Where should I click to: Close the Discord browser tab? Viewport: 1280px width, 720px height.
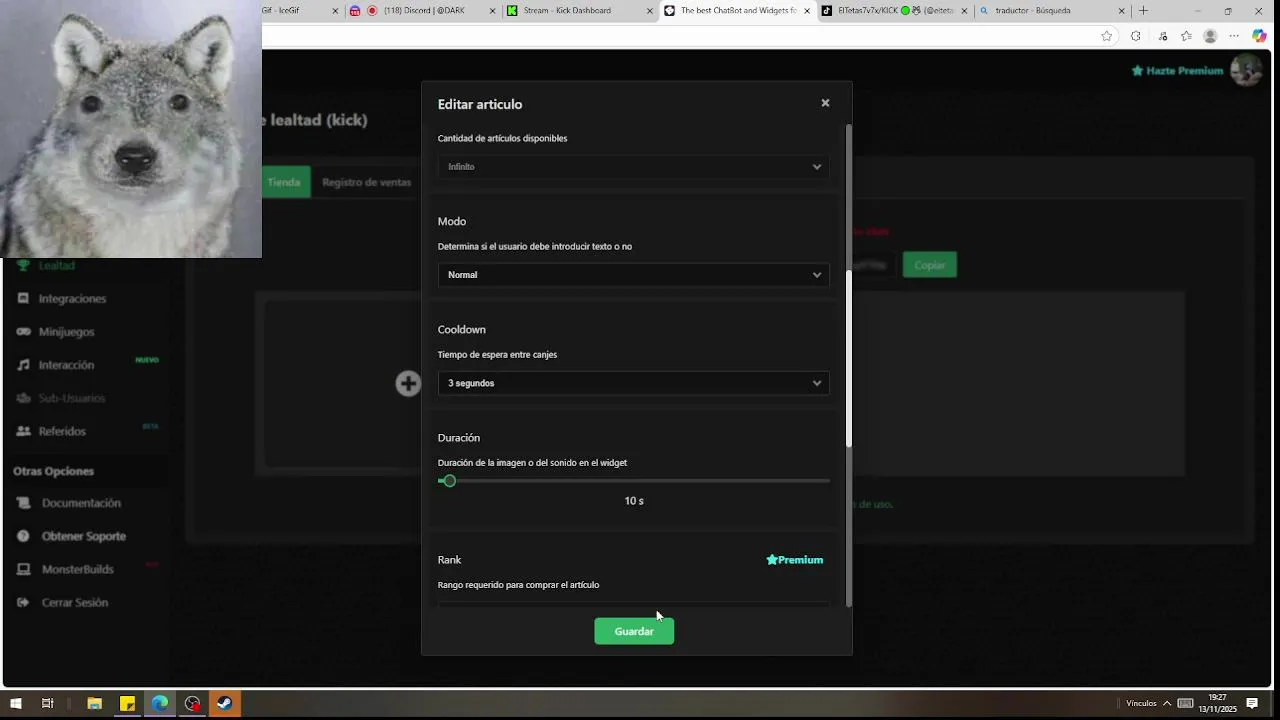point(492,11)
